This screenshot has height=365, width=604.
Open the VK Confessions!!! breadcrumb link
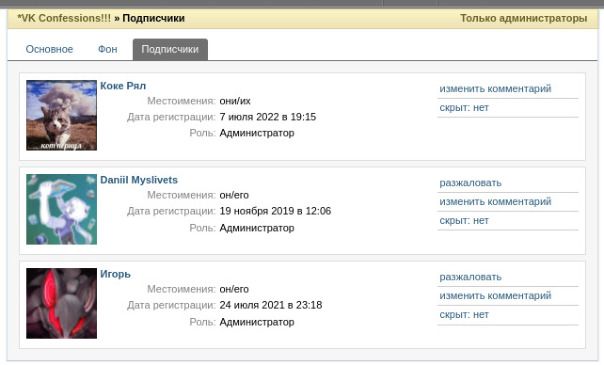(64, 18)
